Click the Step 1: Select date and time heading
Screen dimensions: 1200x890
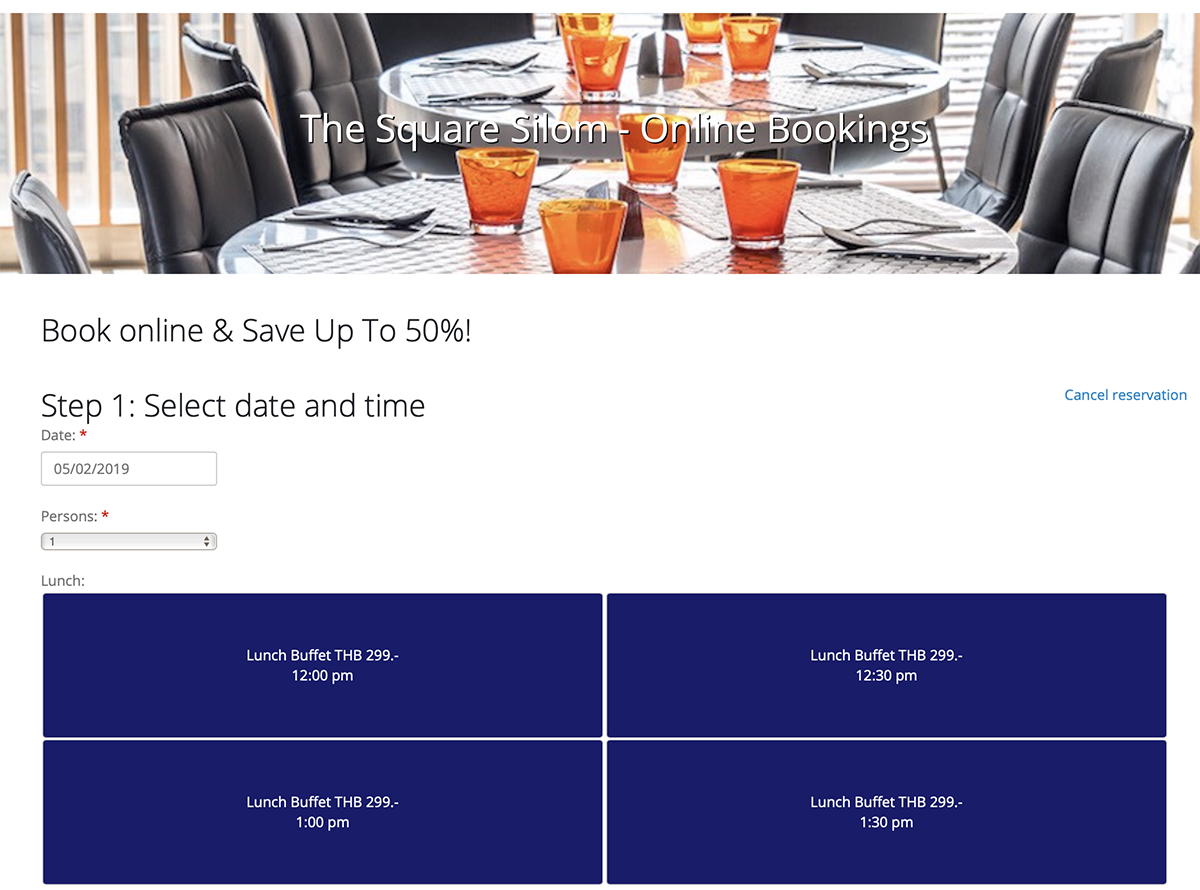click(x=233, y=405)
